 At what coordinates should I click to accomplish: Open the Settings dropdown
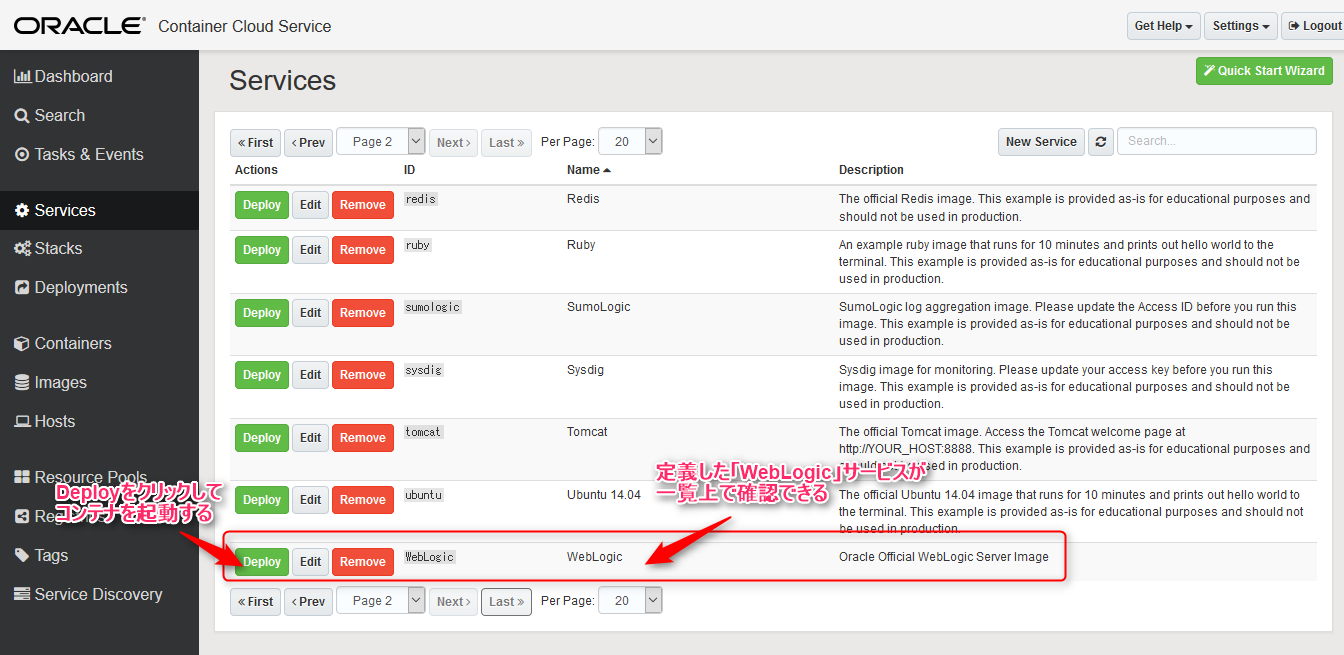pyautogui.click(x=1241, y=26)
